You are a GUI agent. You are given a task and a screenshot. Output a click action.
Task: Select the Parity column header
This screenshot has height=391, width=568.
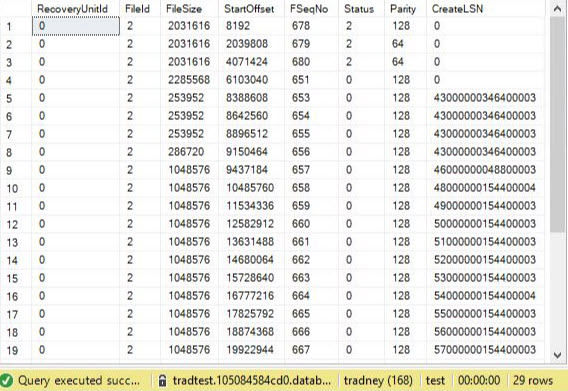pyautogui.click(x=403, y=9)
